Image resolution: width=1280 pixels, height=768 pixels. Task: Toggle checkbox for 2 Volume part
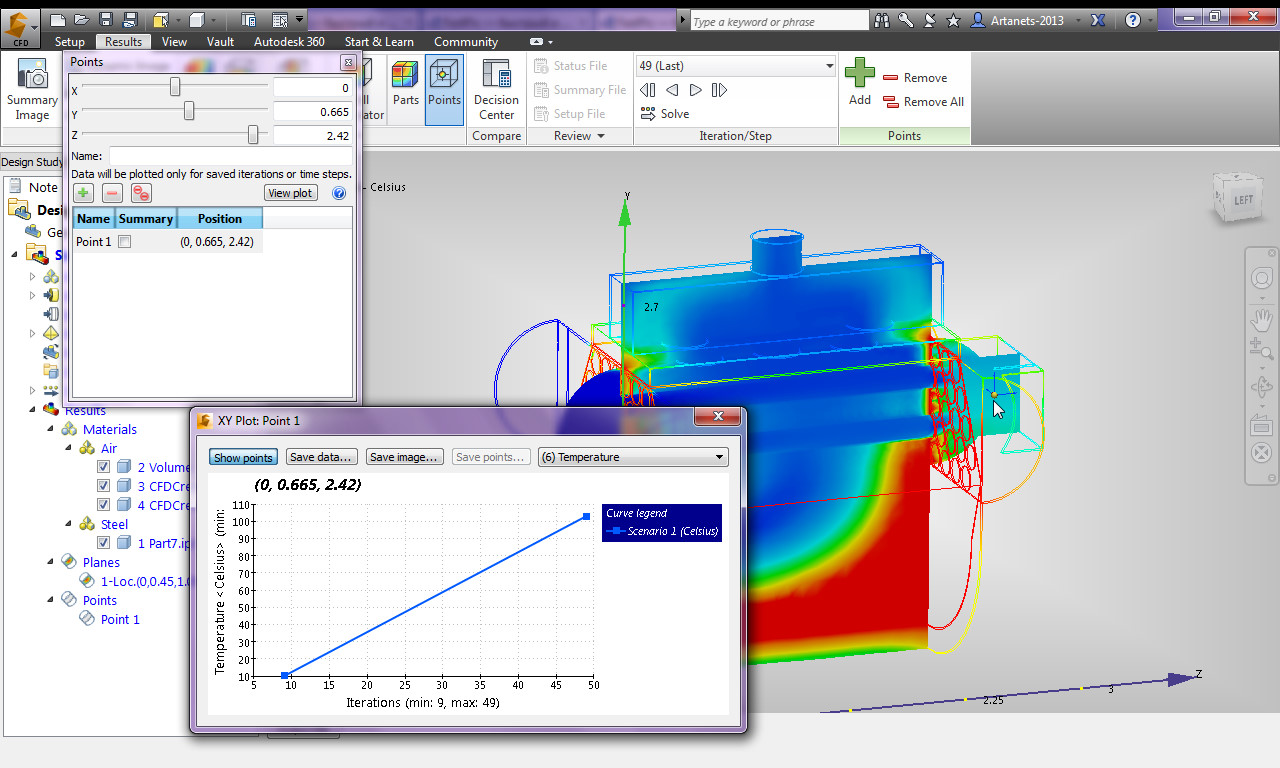click(104, 467)
